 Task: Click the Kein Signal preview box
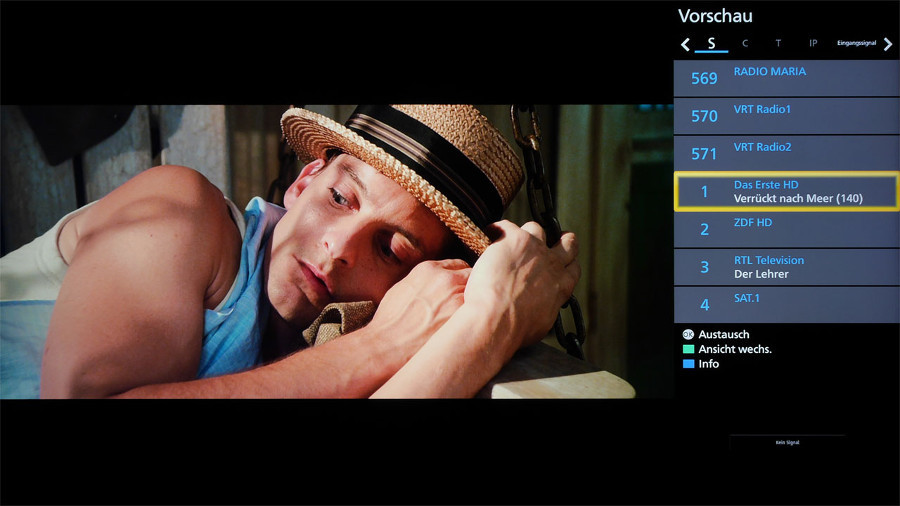click(787, 442)
